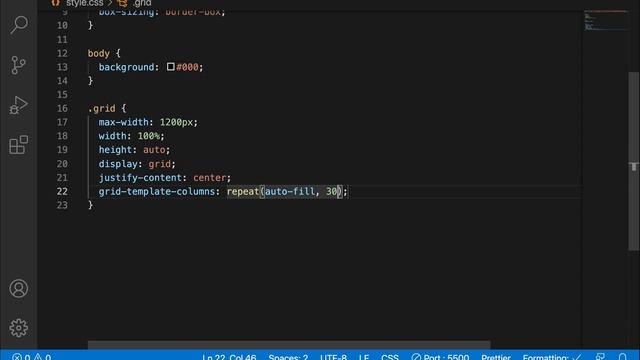Click the background property on line 13
The image size is (640, 360).
coord(126,67)
